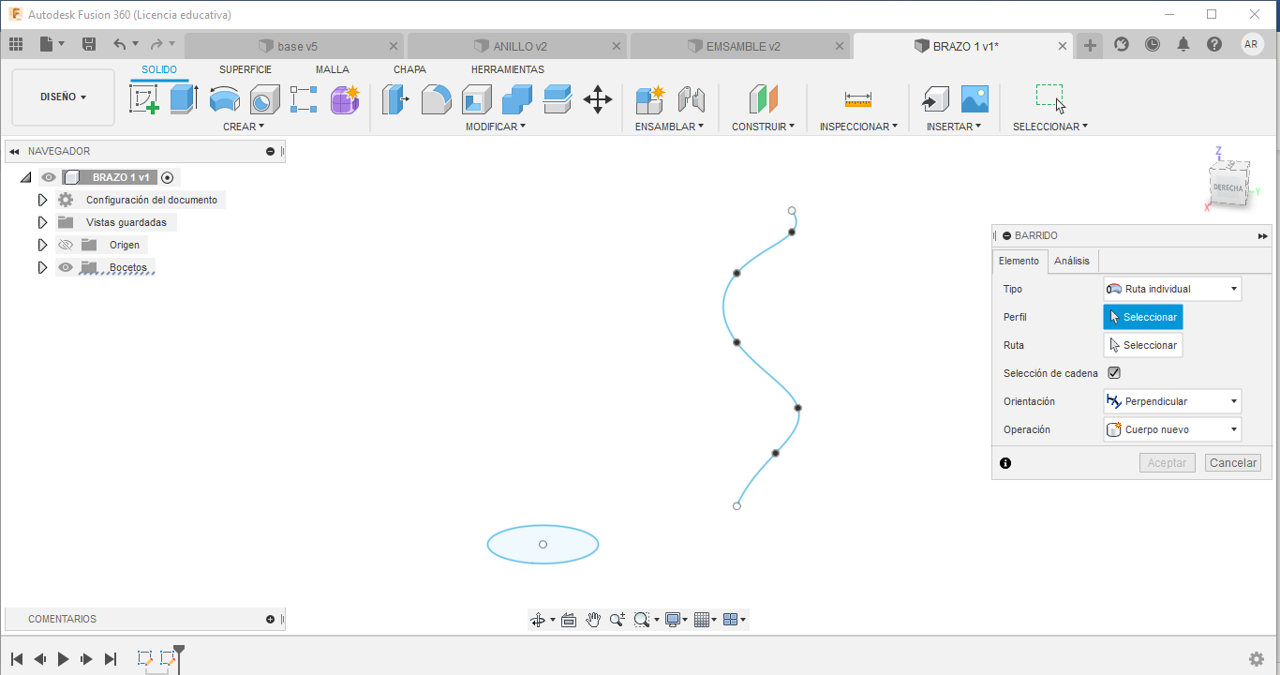Save the document with the floppy icon
1280x675 pixels.
point(89,44)
